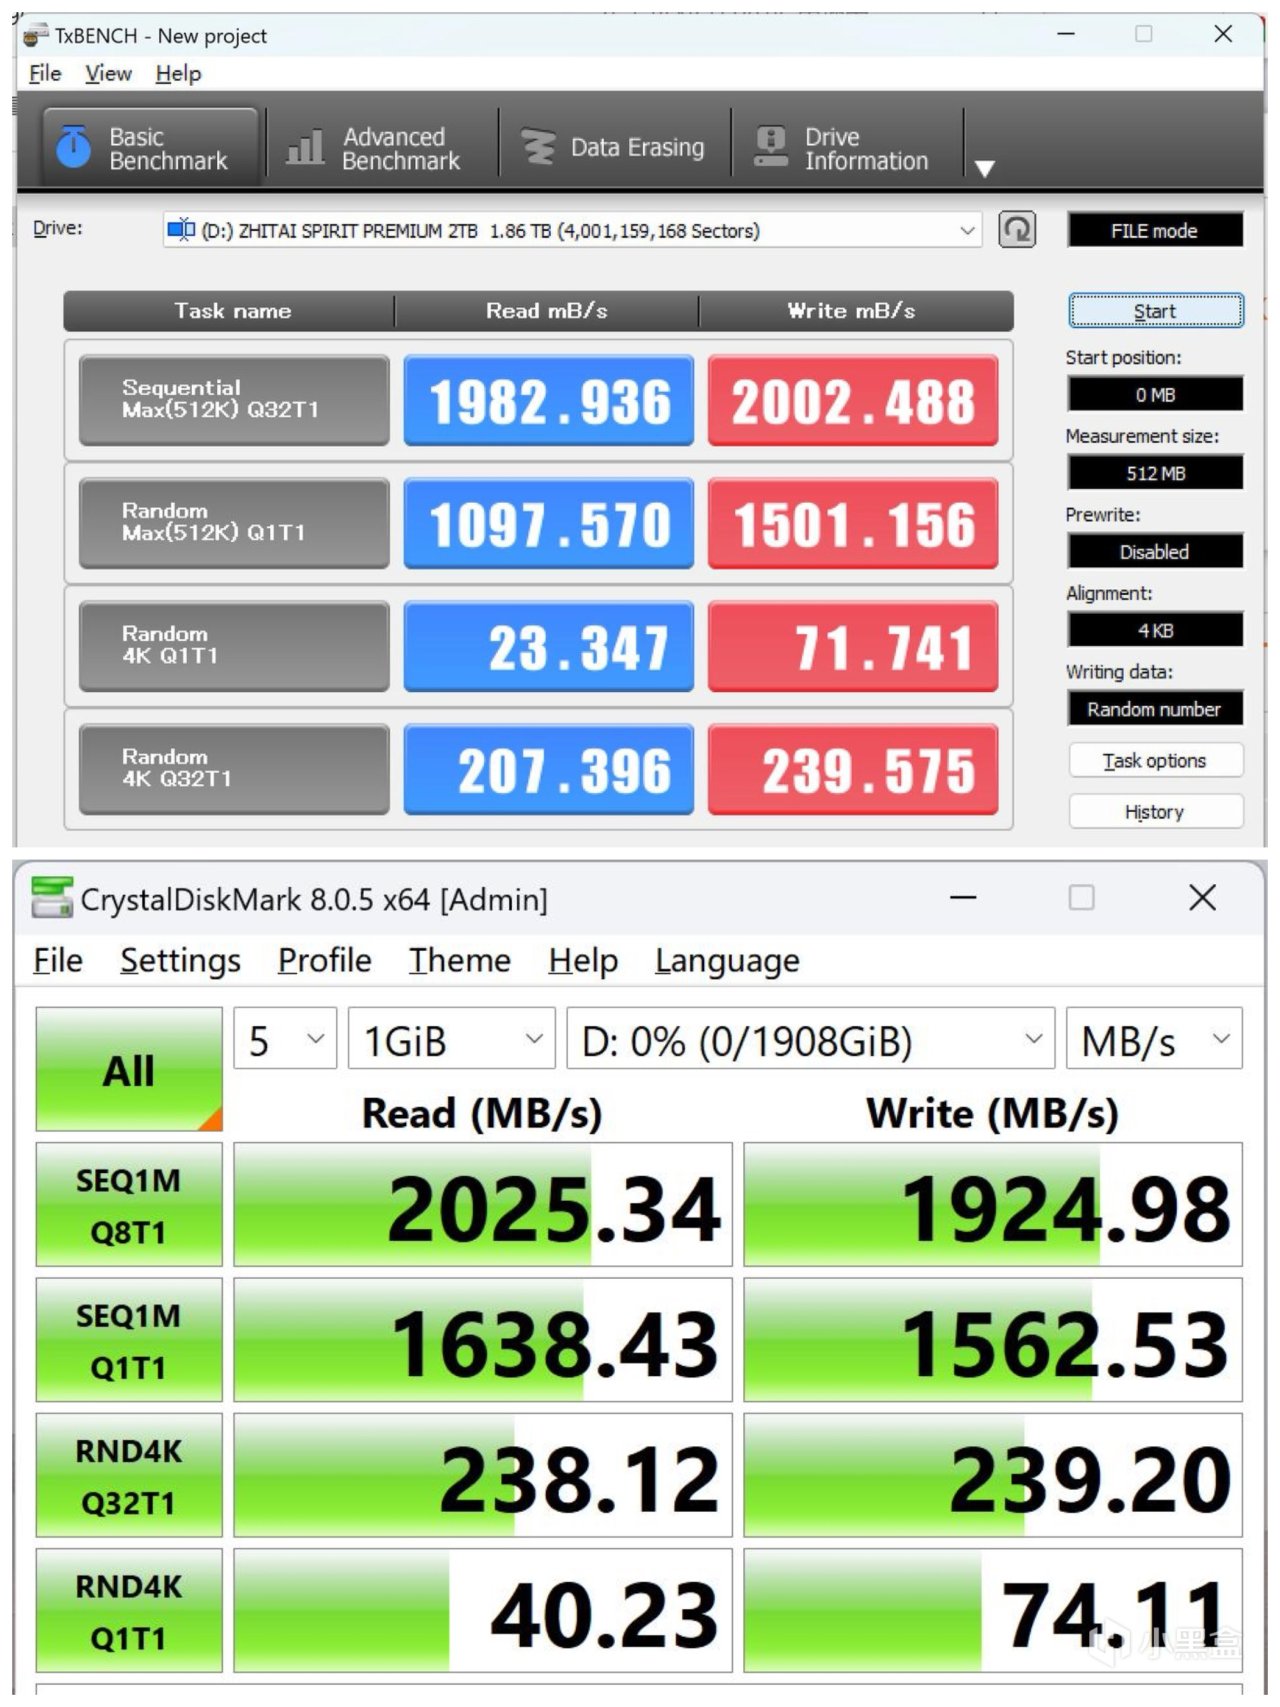Click the SEQ1M Q8T1 read result 2025.34
Viewport: 1280px width, 1707px height.
coord(483,1205)
